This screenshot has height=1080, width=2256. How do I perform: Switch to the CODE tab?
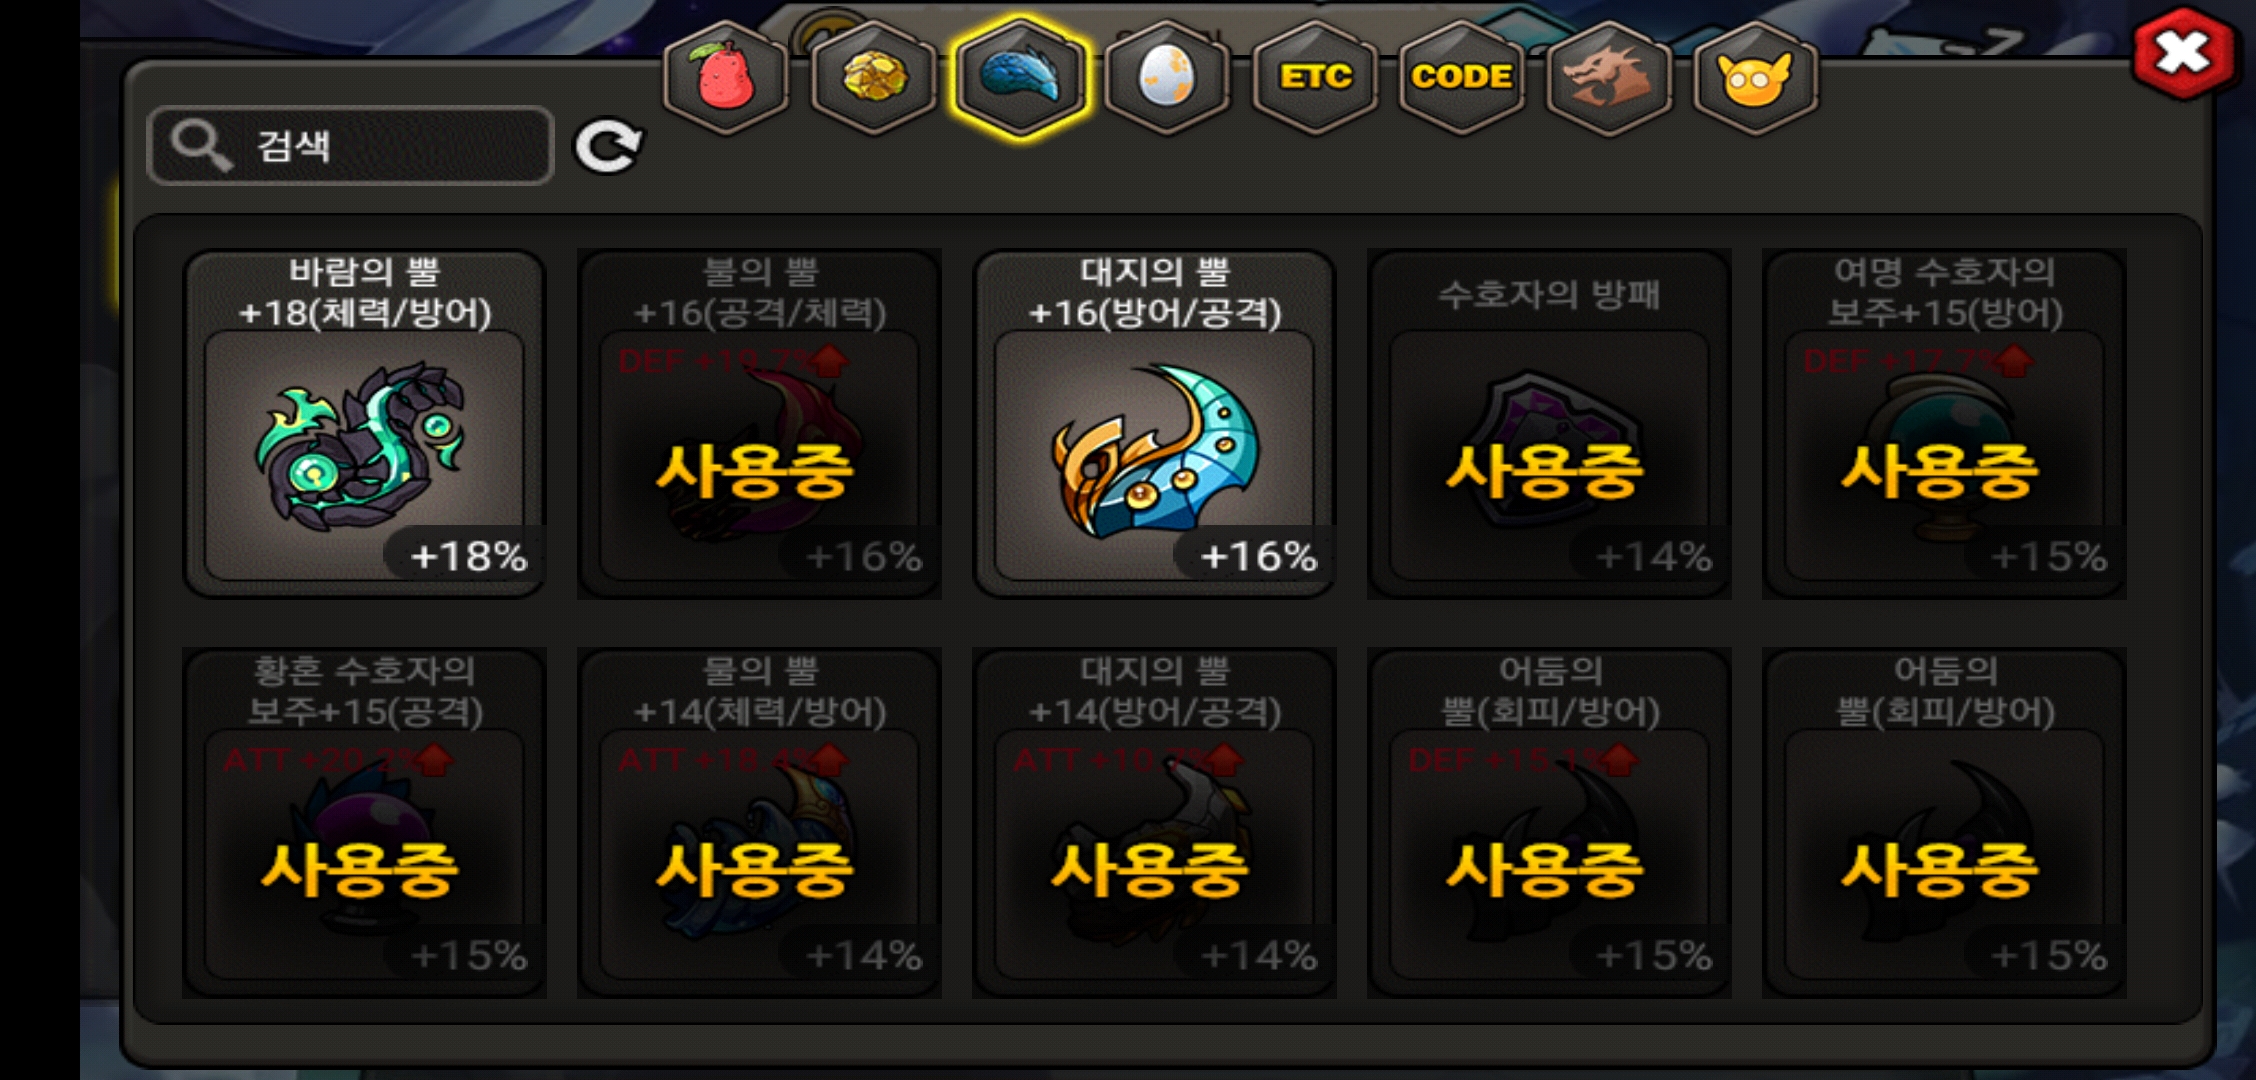[1462, 78]
